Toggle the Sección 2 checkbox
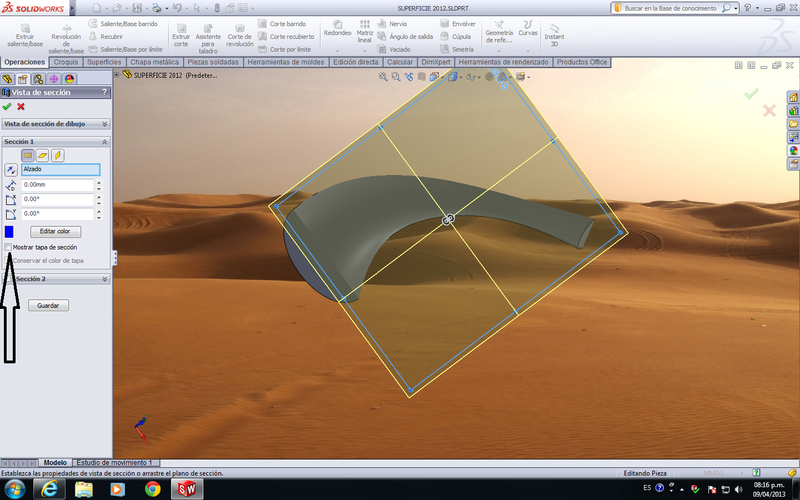Screen dimensions: 800x500 point(7,279)
